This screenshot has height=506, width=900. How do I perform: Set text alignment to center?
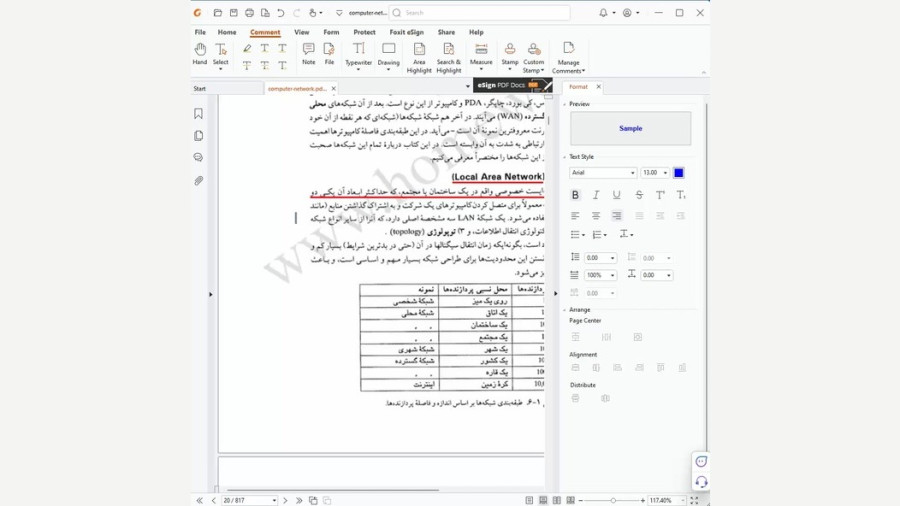point(596,216)
